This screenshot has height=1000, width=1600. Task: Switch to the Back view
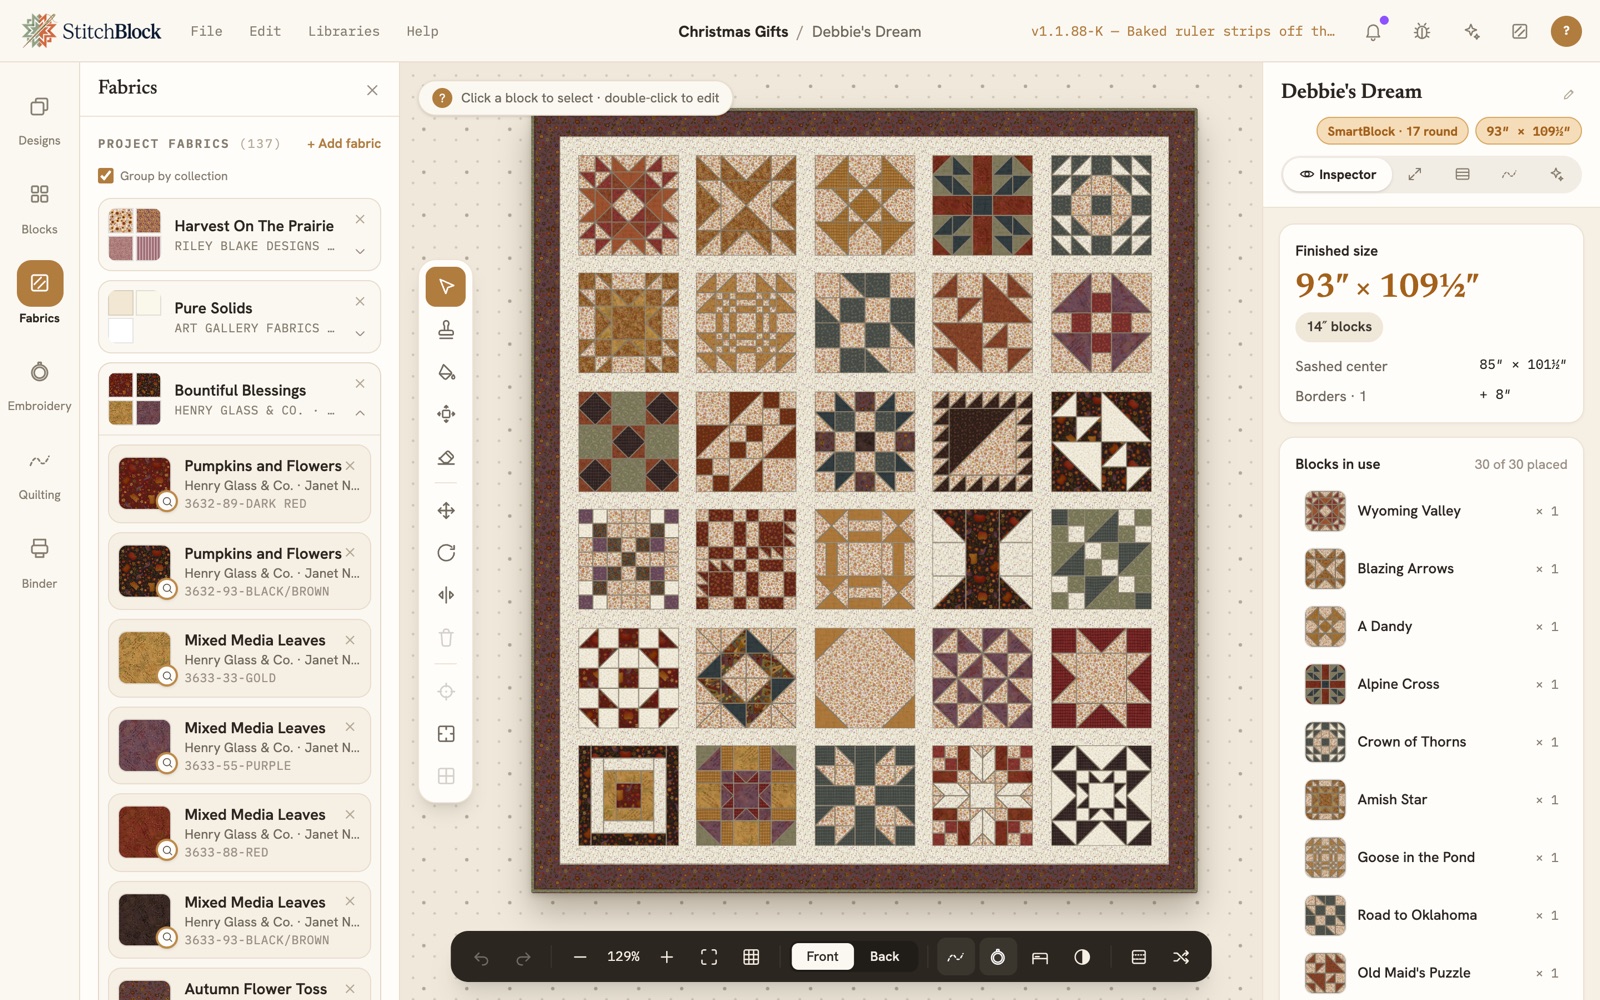(884, 957)
